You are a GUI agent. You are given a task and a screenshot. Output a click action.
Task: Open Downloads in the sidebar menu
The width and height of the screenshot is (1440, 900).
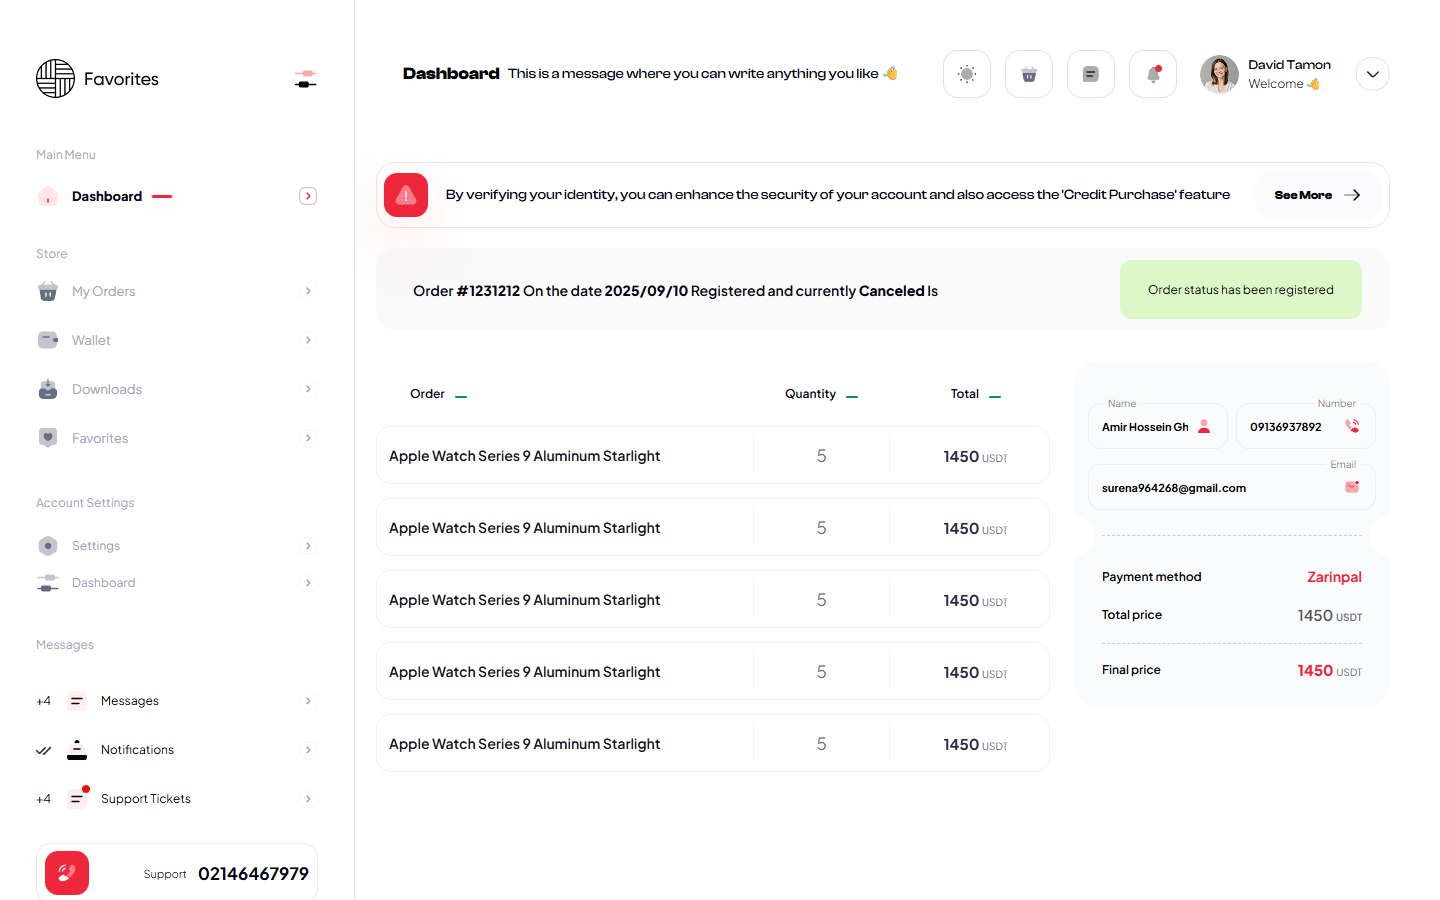click(107, 389)
